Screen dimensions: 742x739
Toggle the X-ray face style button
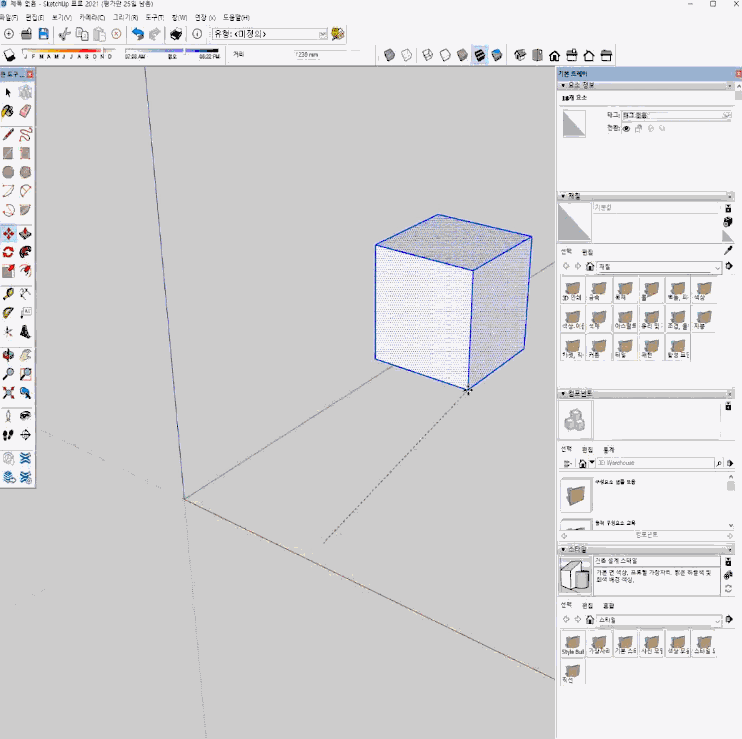coord(390,55)
